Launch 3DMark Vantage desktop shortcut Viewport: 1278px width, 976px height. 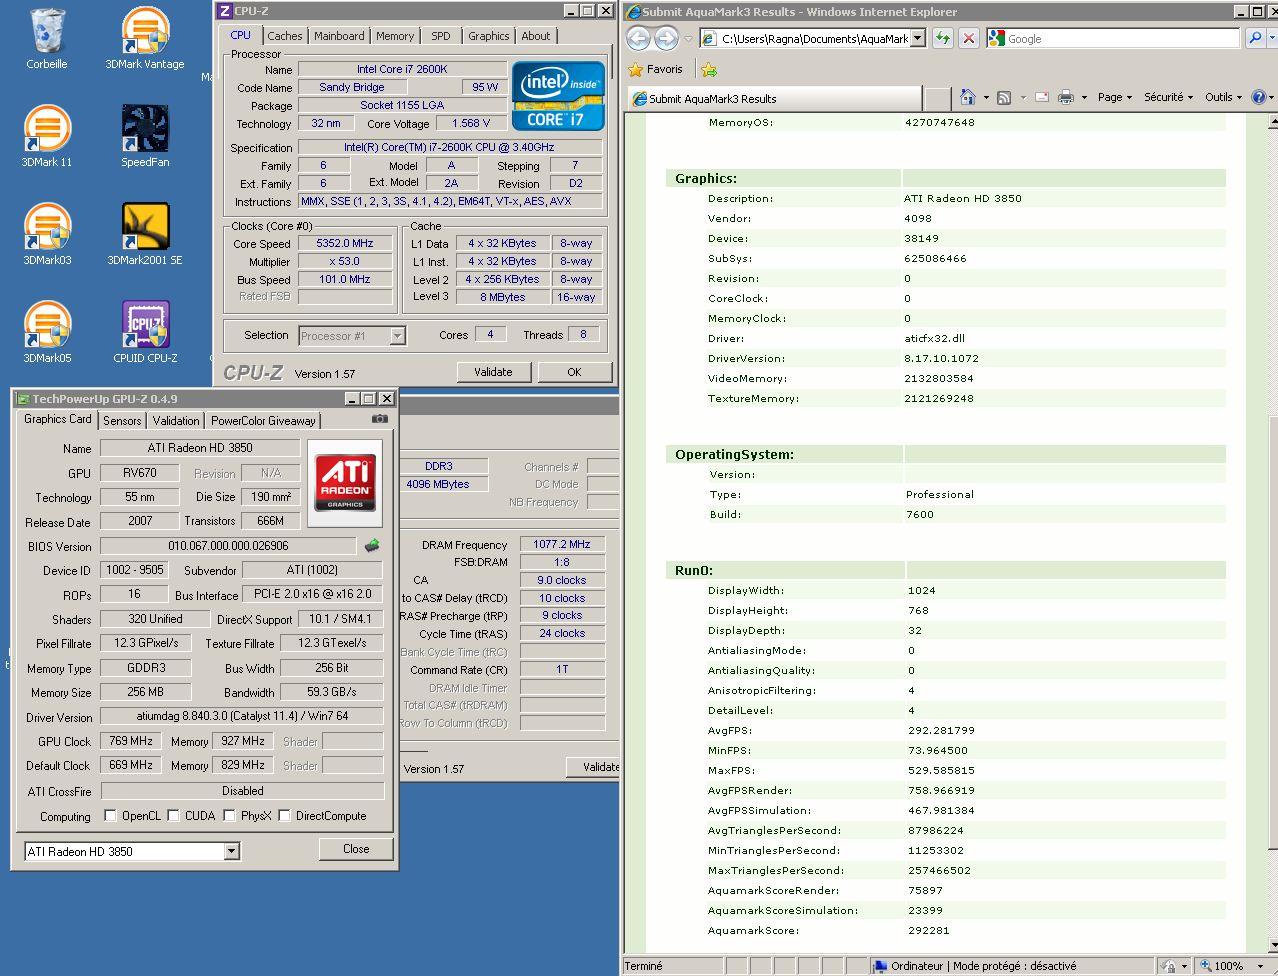click(145, 38)
